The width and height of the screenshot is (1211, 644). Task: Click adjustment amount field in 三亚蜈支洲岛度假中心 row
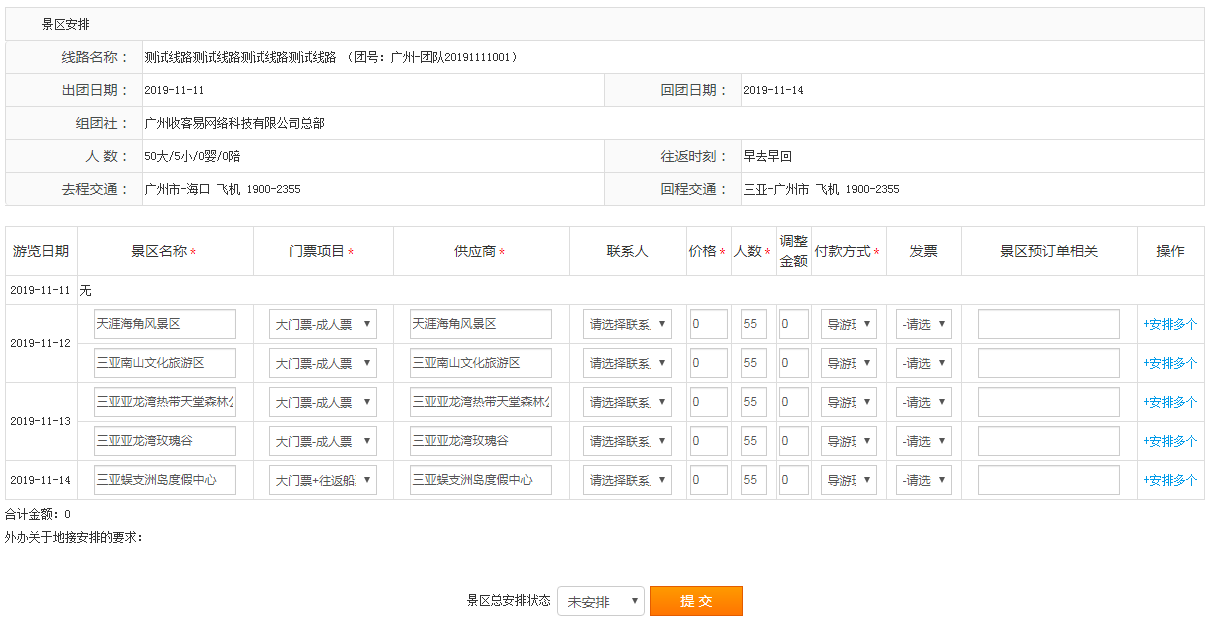793,480
